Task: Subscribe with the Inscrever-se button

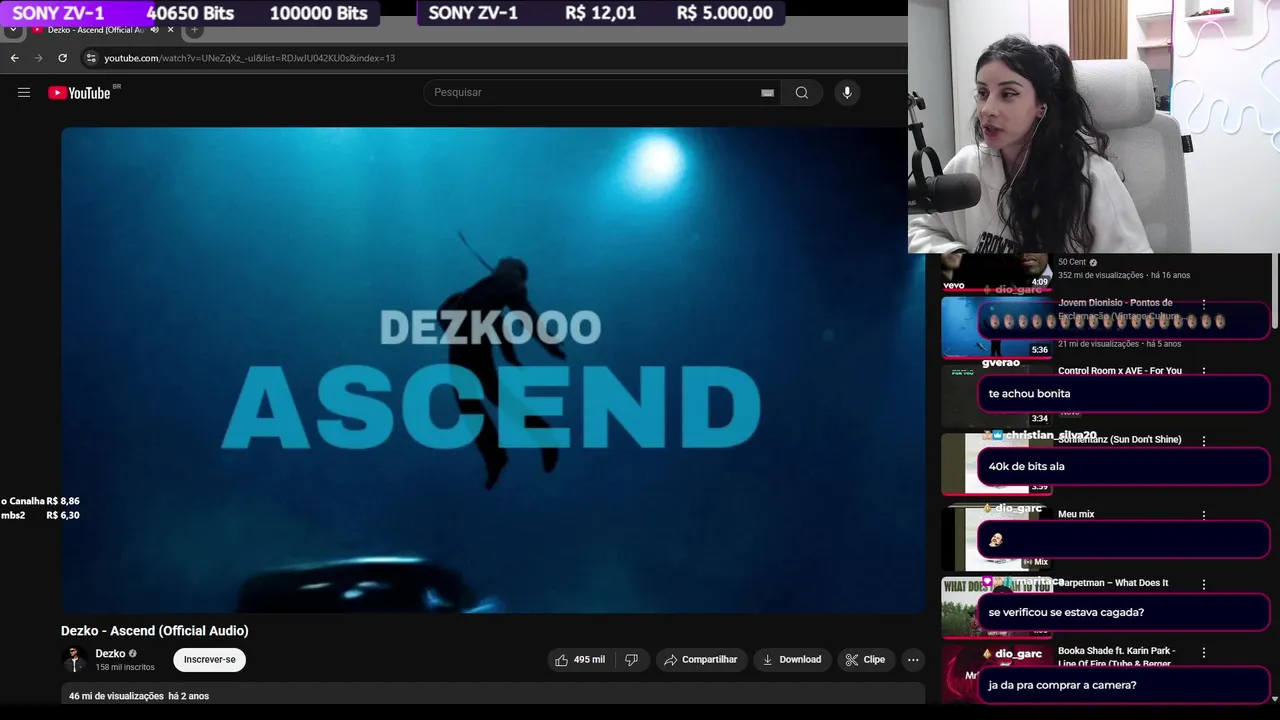Action: (x=209, y=660)
